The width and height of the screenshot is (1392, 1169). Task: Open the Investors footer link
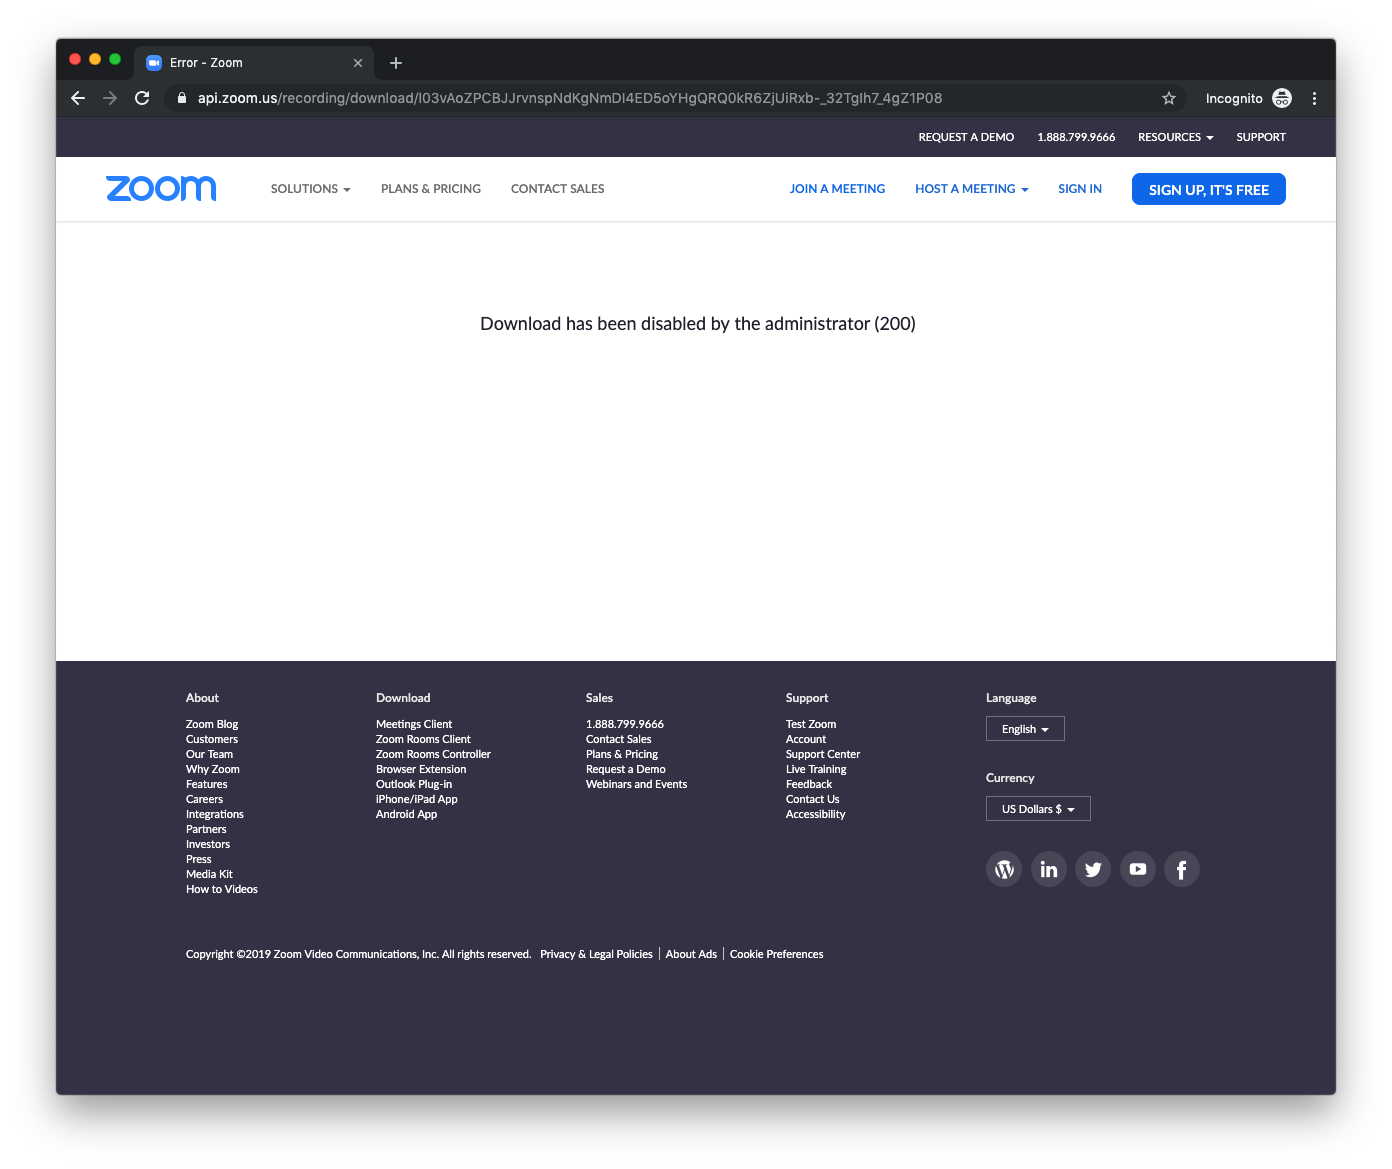208,844
